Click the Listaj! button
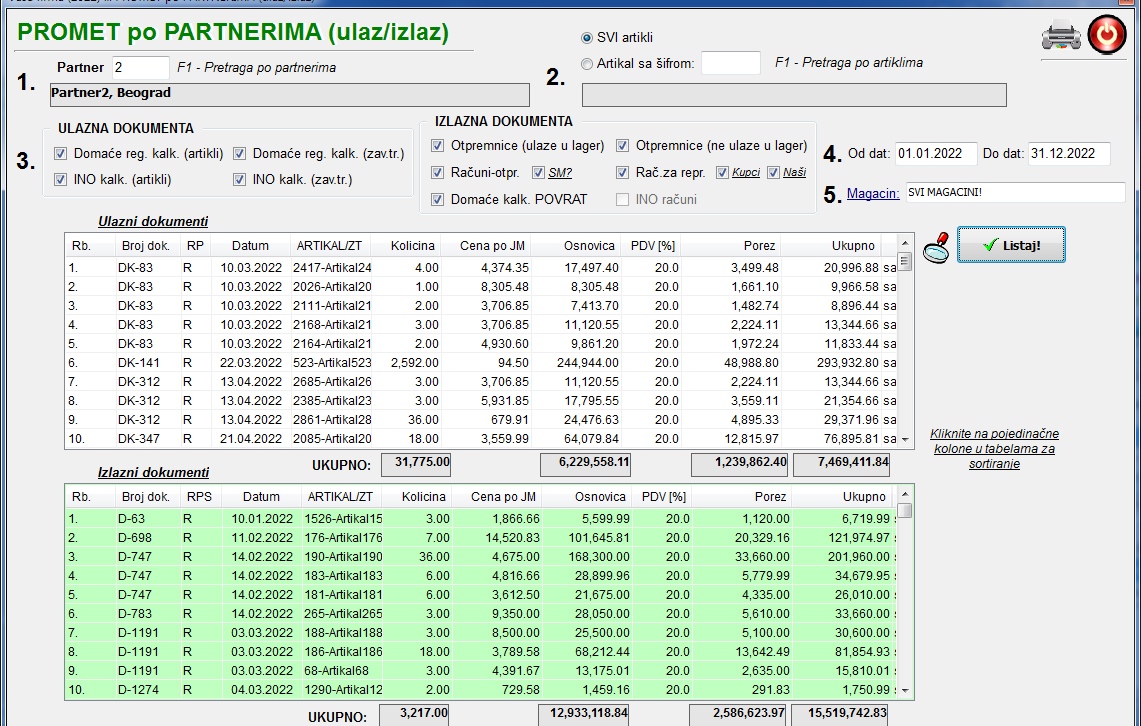This screenshot has width=1141, height=726. click(1011, 245)
